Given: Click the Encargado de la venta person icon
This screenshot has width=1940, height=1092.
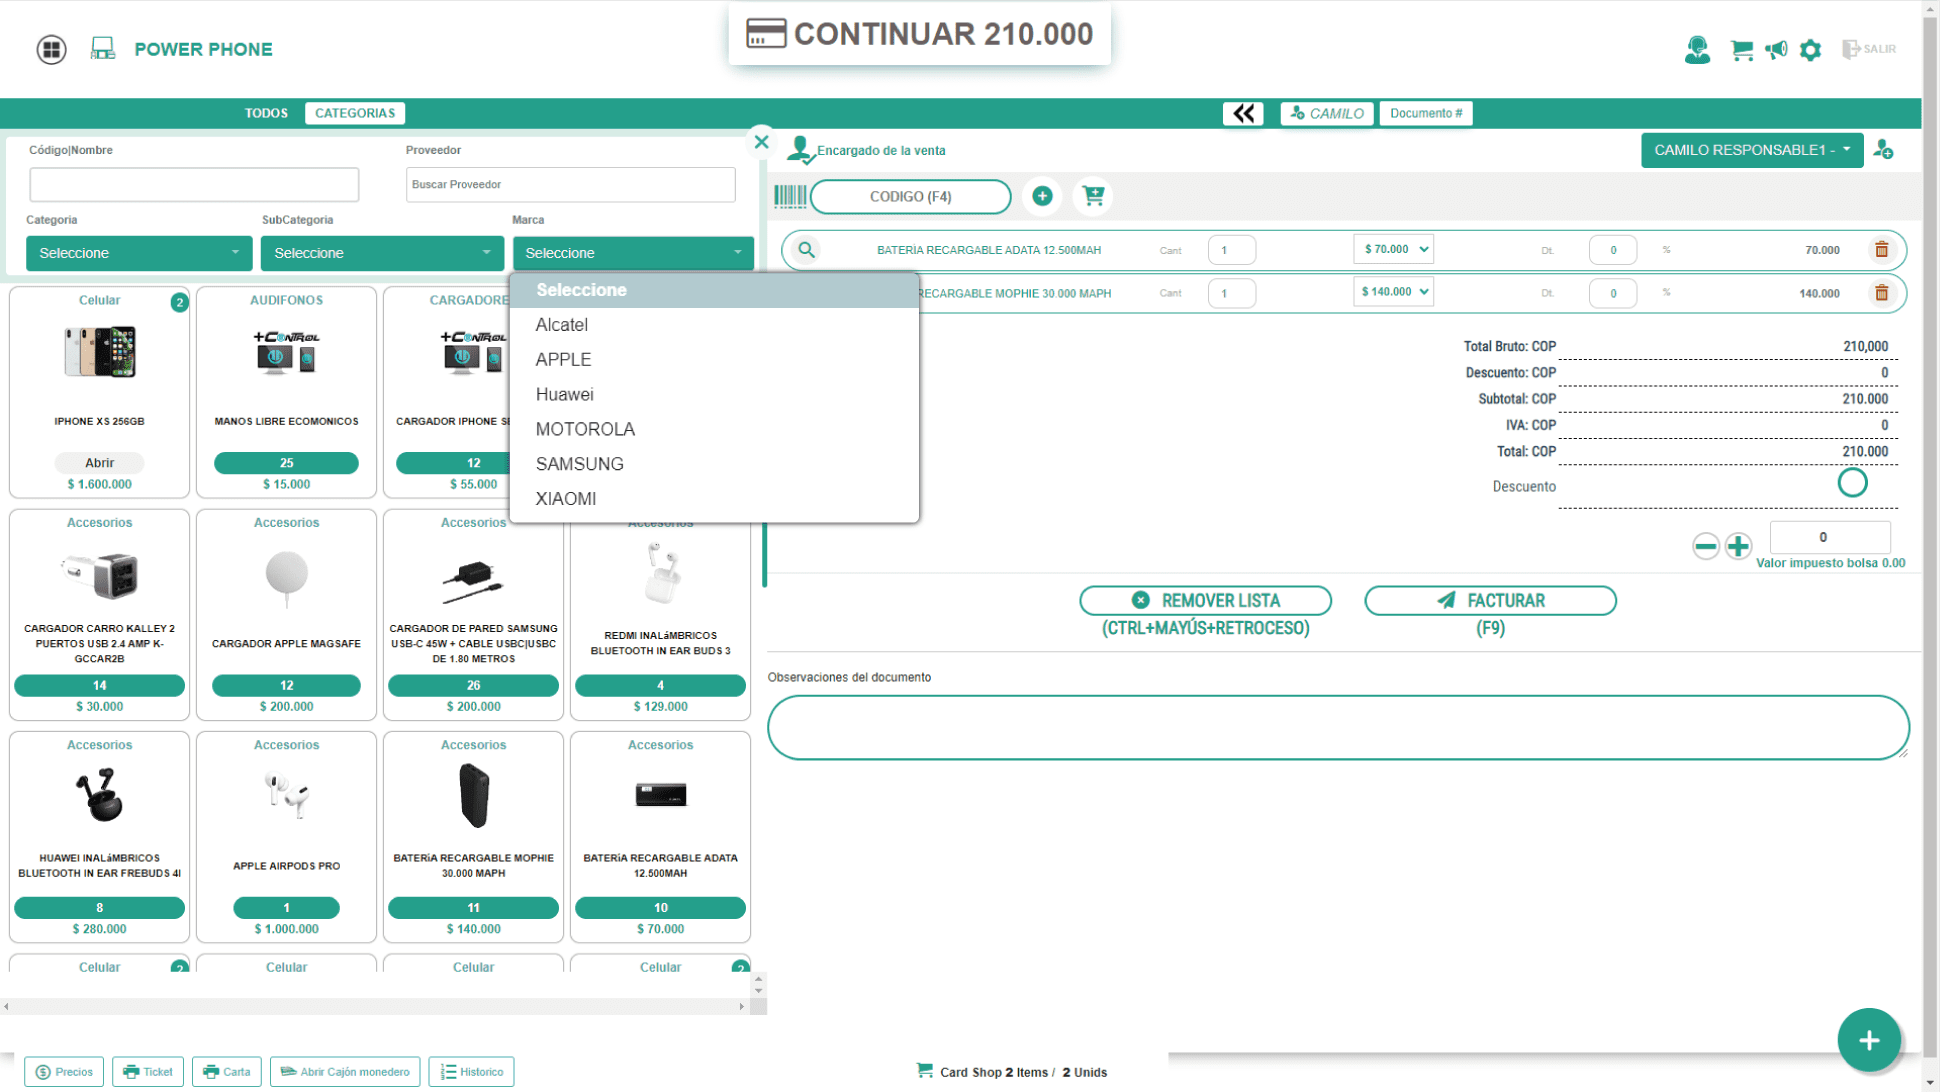Looking at the screenshot, I should point(799,150).
